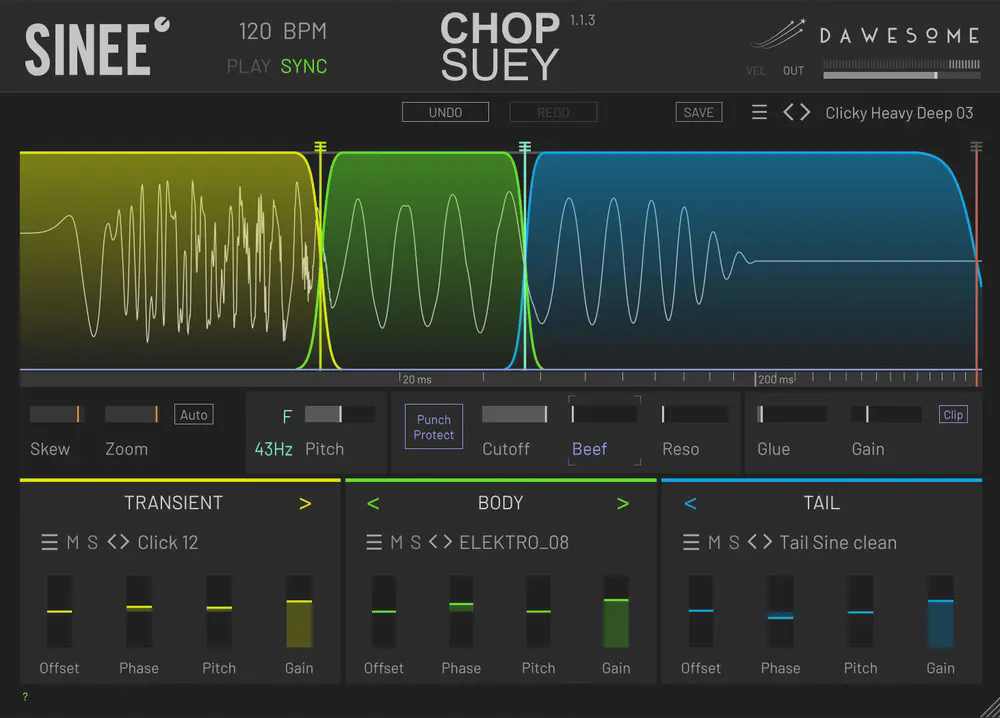Toggle the Clip button
This screenshot has height=718, width=1000.
point(953,415)
